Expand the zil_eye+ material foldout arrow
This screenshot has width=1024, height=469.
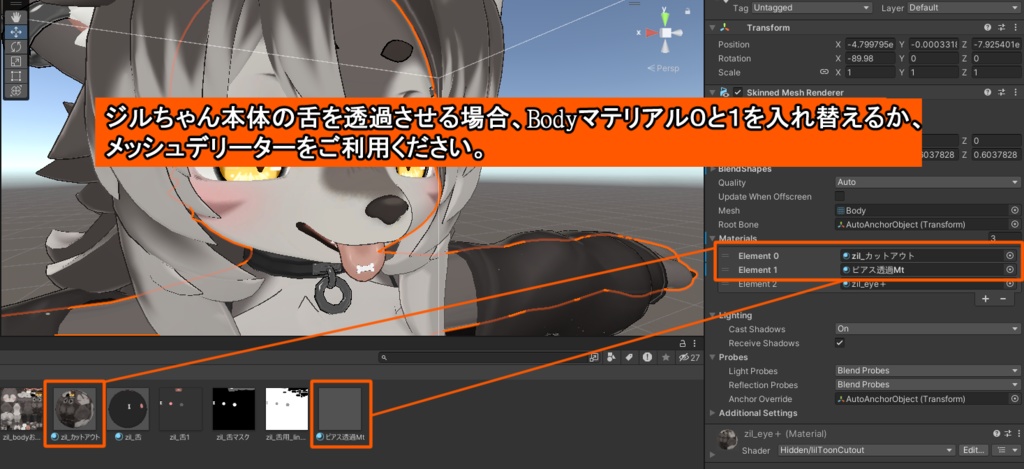click(x=712, y=454)
